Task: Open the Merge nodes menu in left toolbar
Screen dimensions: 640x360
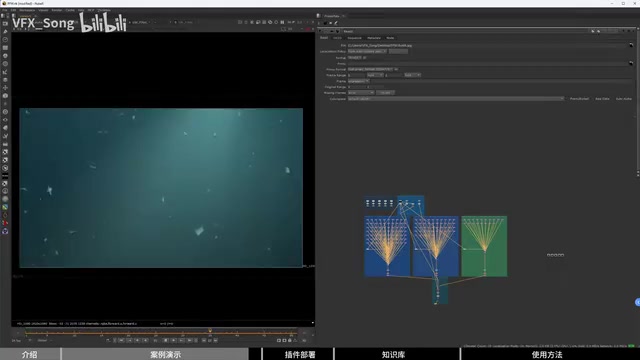Action: [x=5, y=80]
